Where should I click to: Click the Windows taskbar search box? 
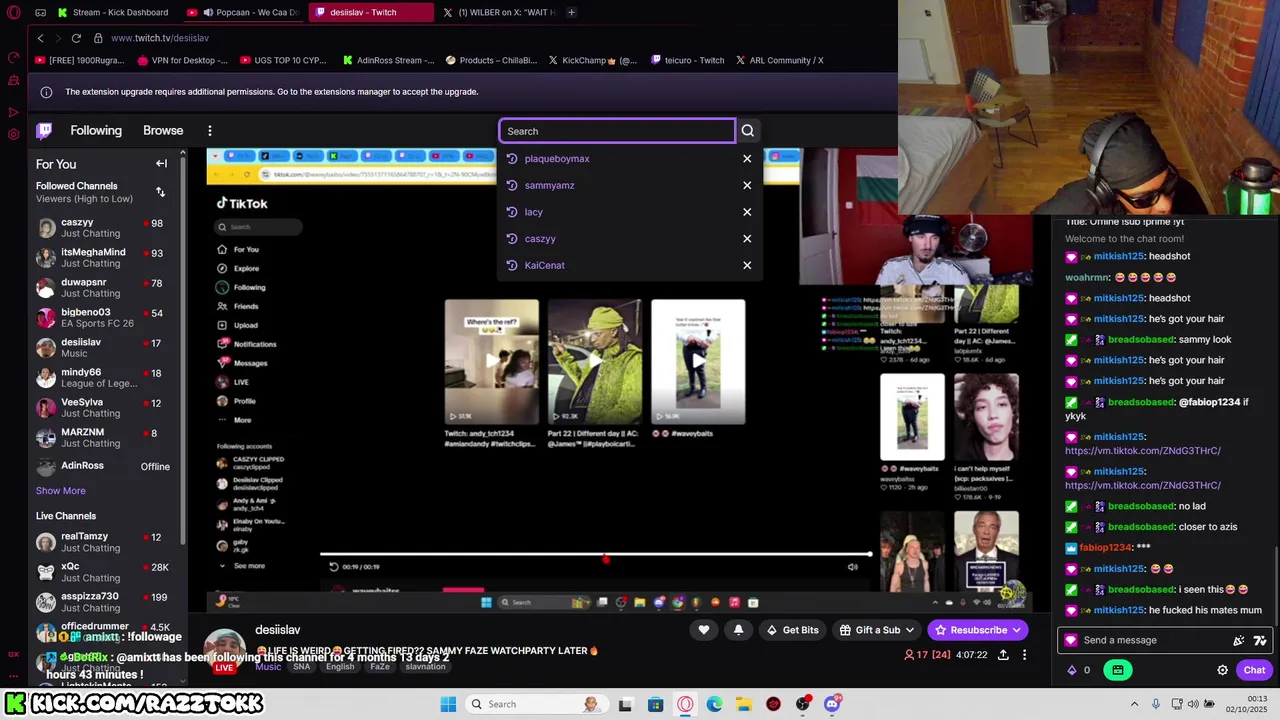(x=535, y=704)
